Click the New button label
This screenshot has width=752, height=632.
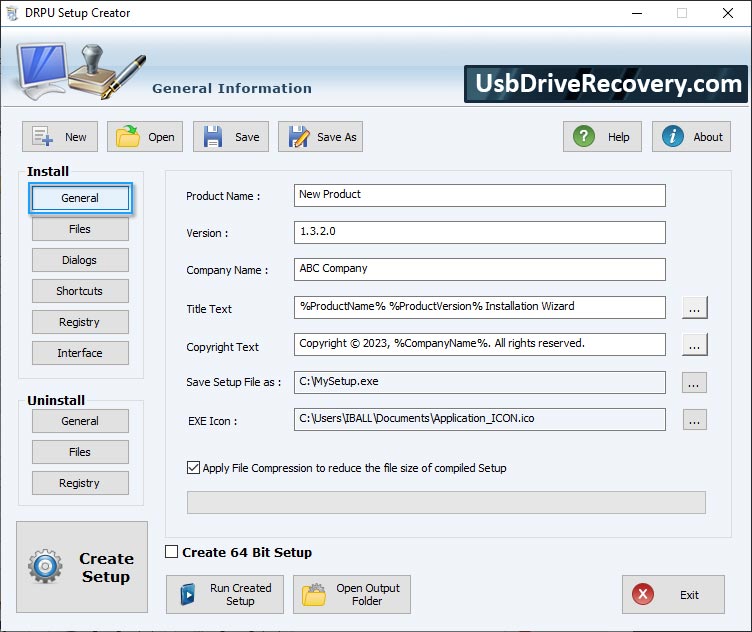(x=76, y=137)
